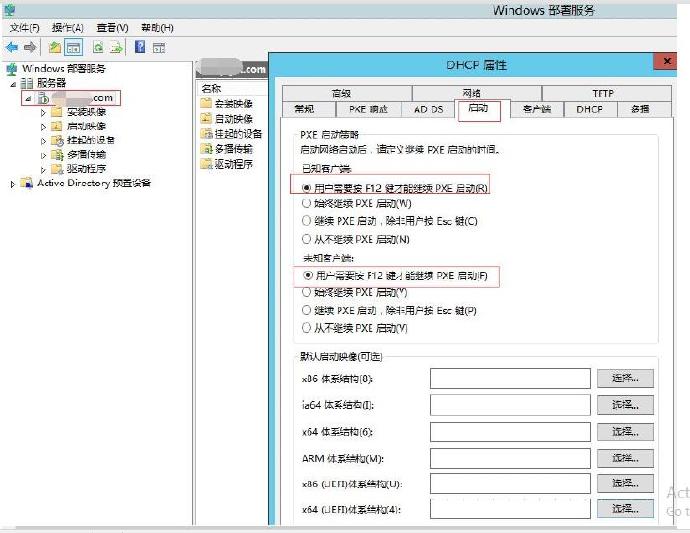Image resolution: width=690 pixels, height=533 pixels.
Task: Click the Back arrow toolbar icon
Action: (12, 47)
